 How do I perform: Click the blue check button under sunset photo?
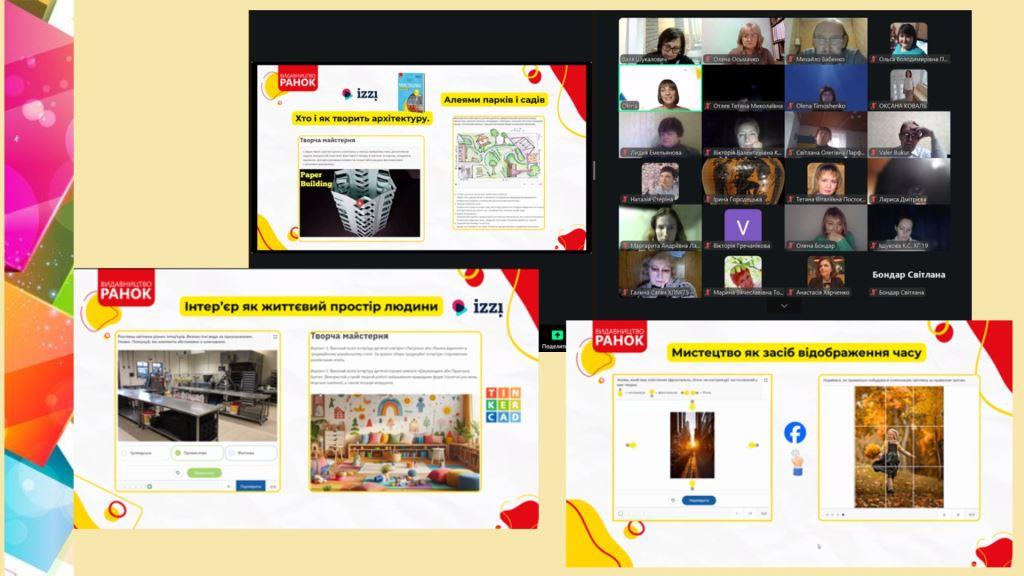point(699,500)
